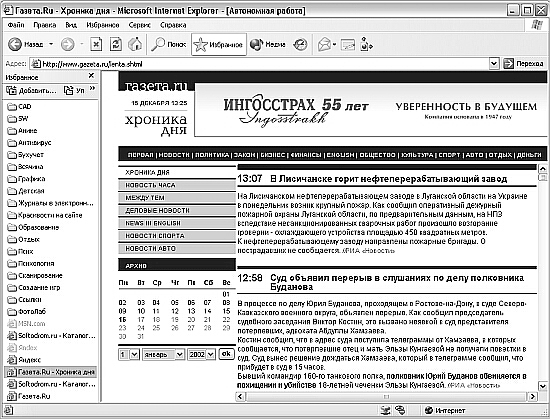Open the Яндекс favorite link
Viewport: 550px width, 419px height.
coord(24,360)
